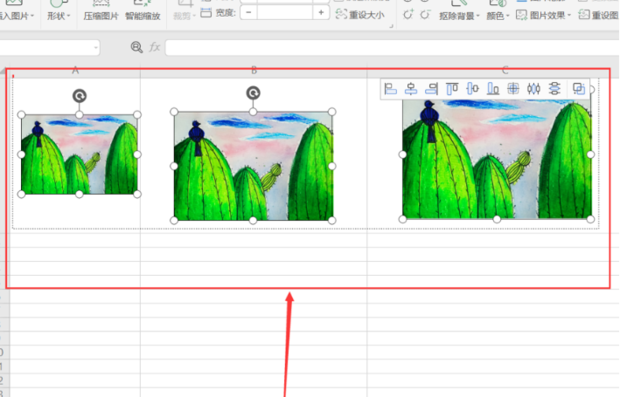
Task: Select the middle cactus picture in column B
Action: pos(253,166)
